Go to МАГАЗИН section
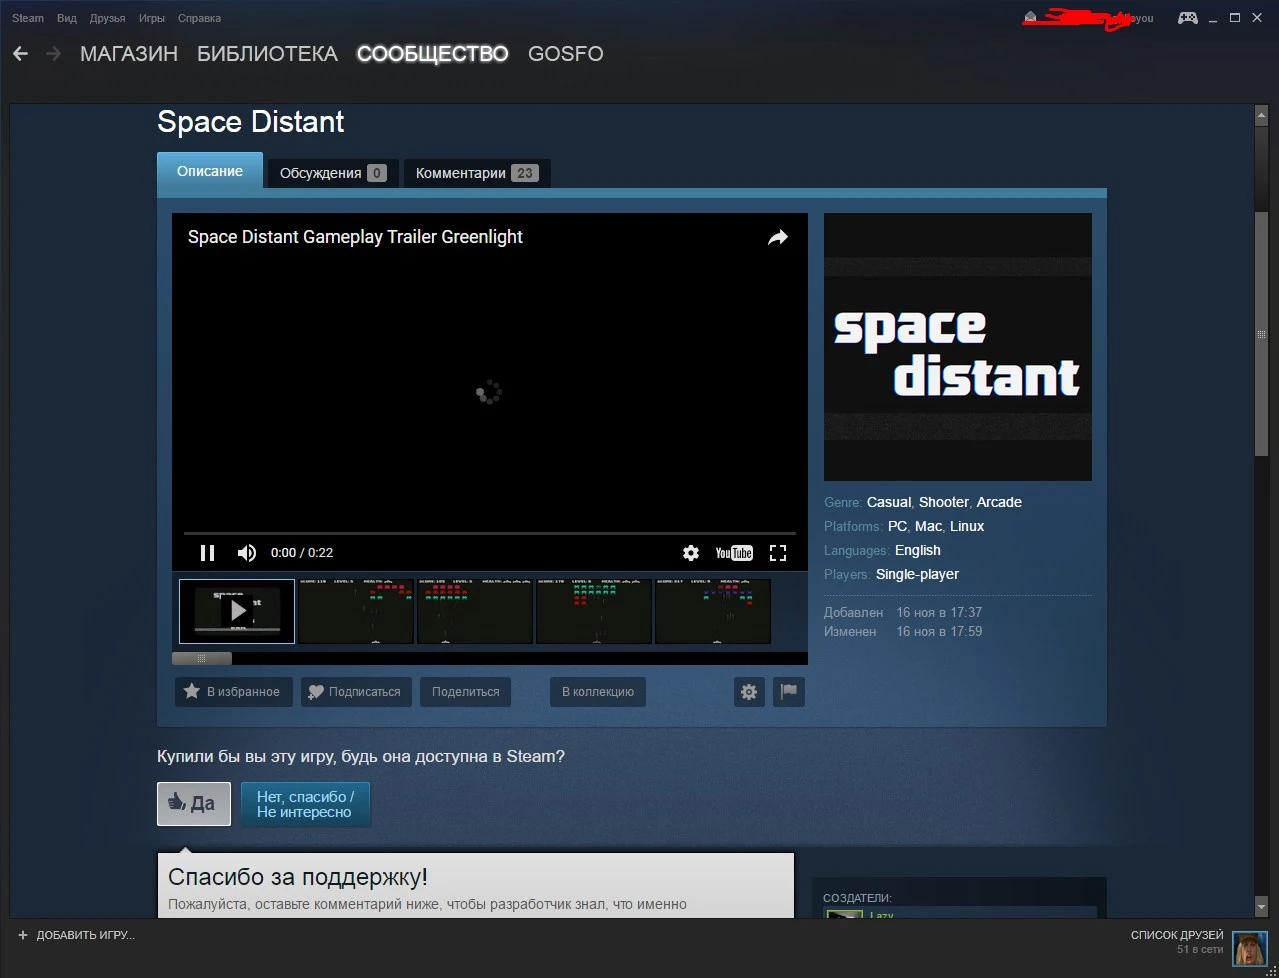The width and height of the screenshot is (1279, 978). [x=129, y=54]
